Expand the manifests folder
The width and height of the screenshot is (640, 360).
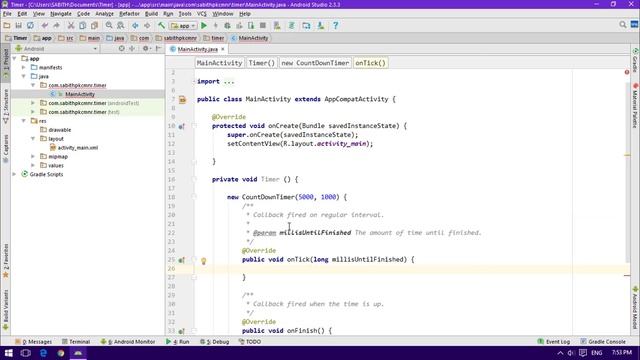coord(24,67)
